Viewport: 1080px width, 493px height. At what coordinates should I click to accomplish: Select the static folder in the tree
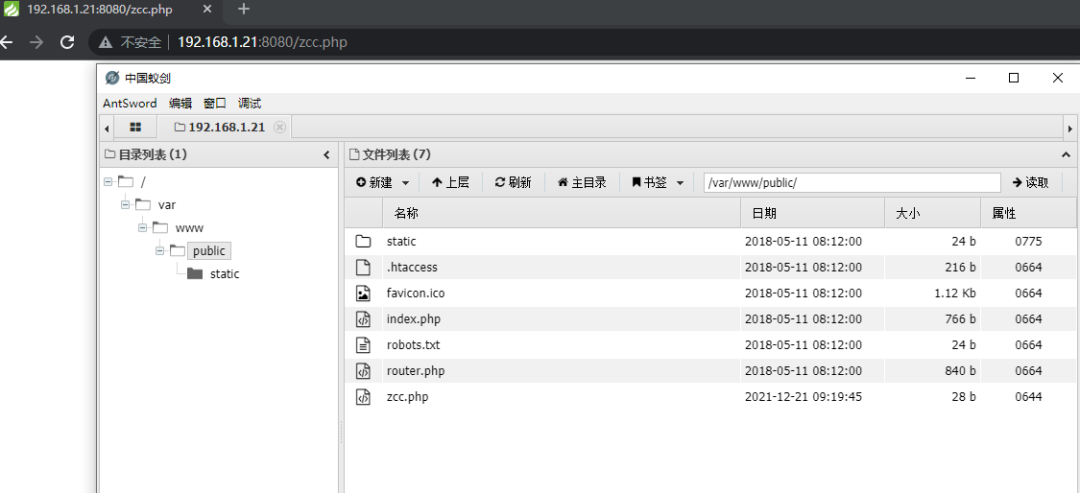(225, 273)
